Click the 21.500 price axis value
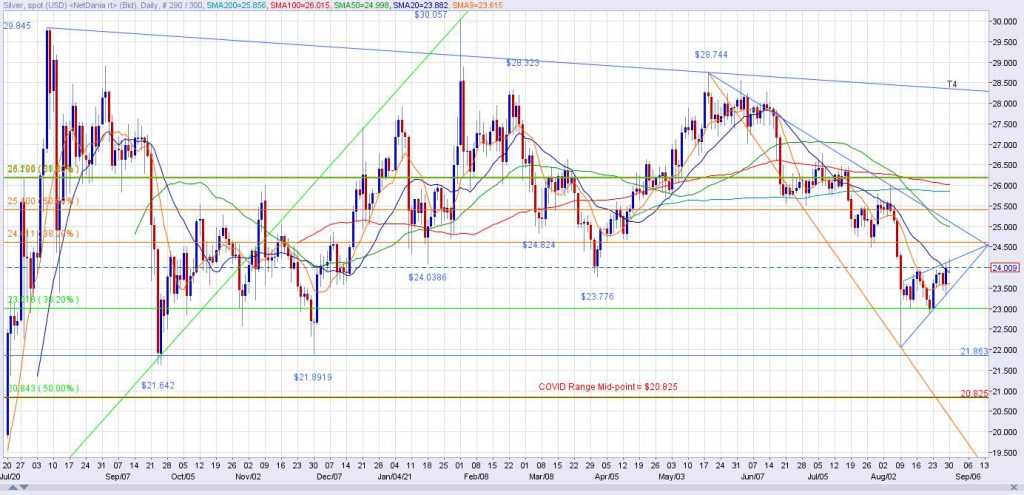The width and height of the screenshot is (1024, 495). pos(1006,370)
